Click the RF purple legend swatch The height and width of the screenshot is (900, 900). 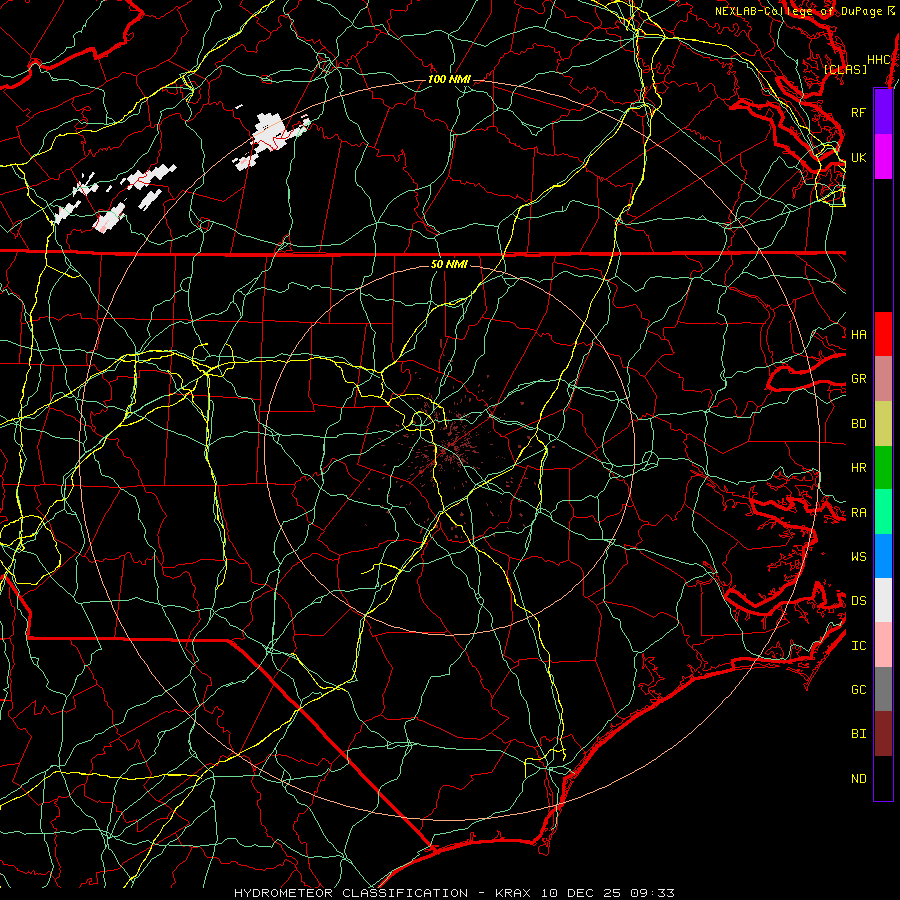[883, 112]
